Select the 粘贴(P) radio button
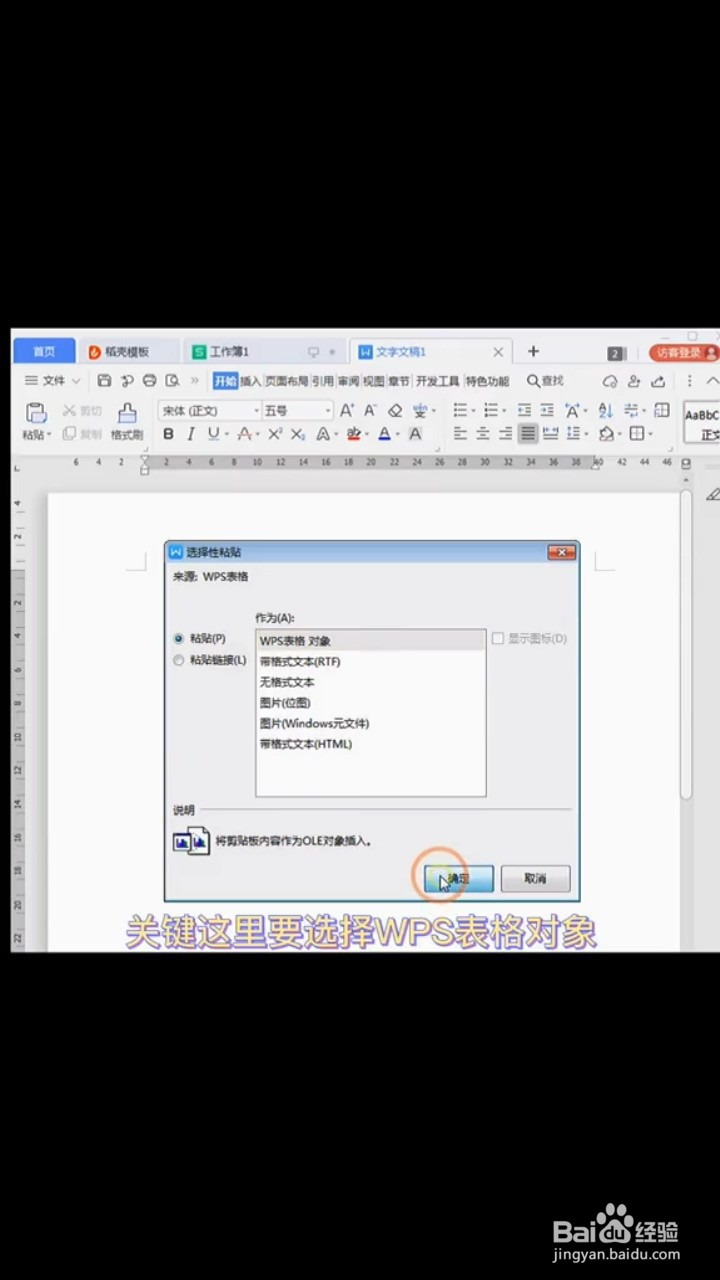The width and height of the screenshot is (720, 1280). coord(179,638)
